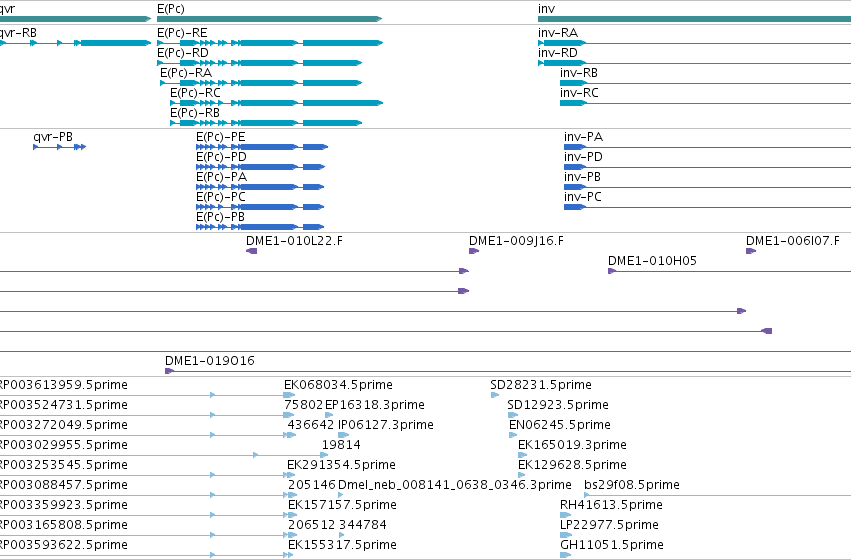Select the E(Pc)-RB transcript

click(x=266, y=123)
